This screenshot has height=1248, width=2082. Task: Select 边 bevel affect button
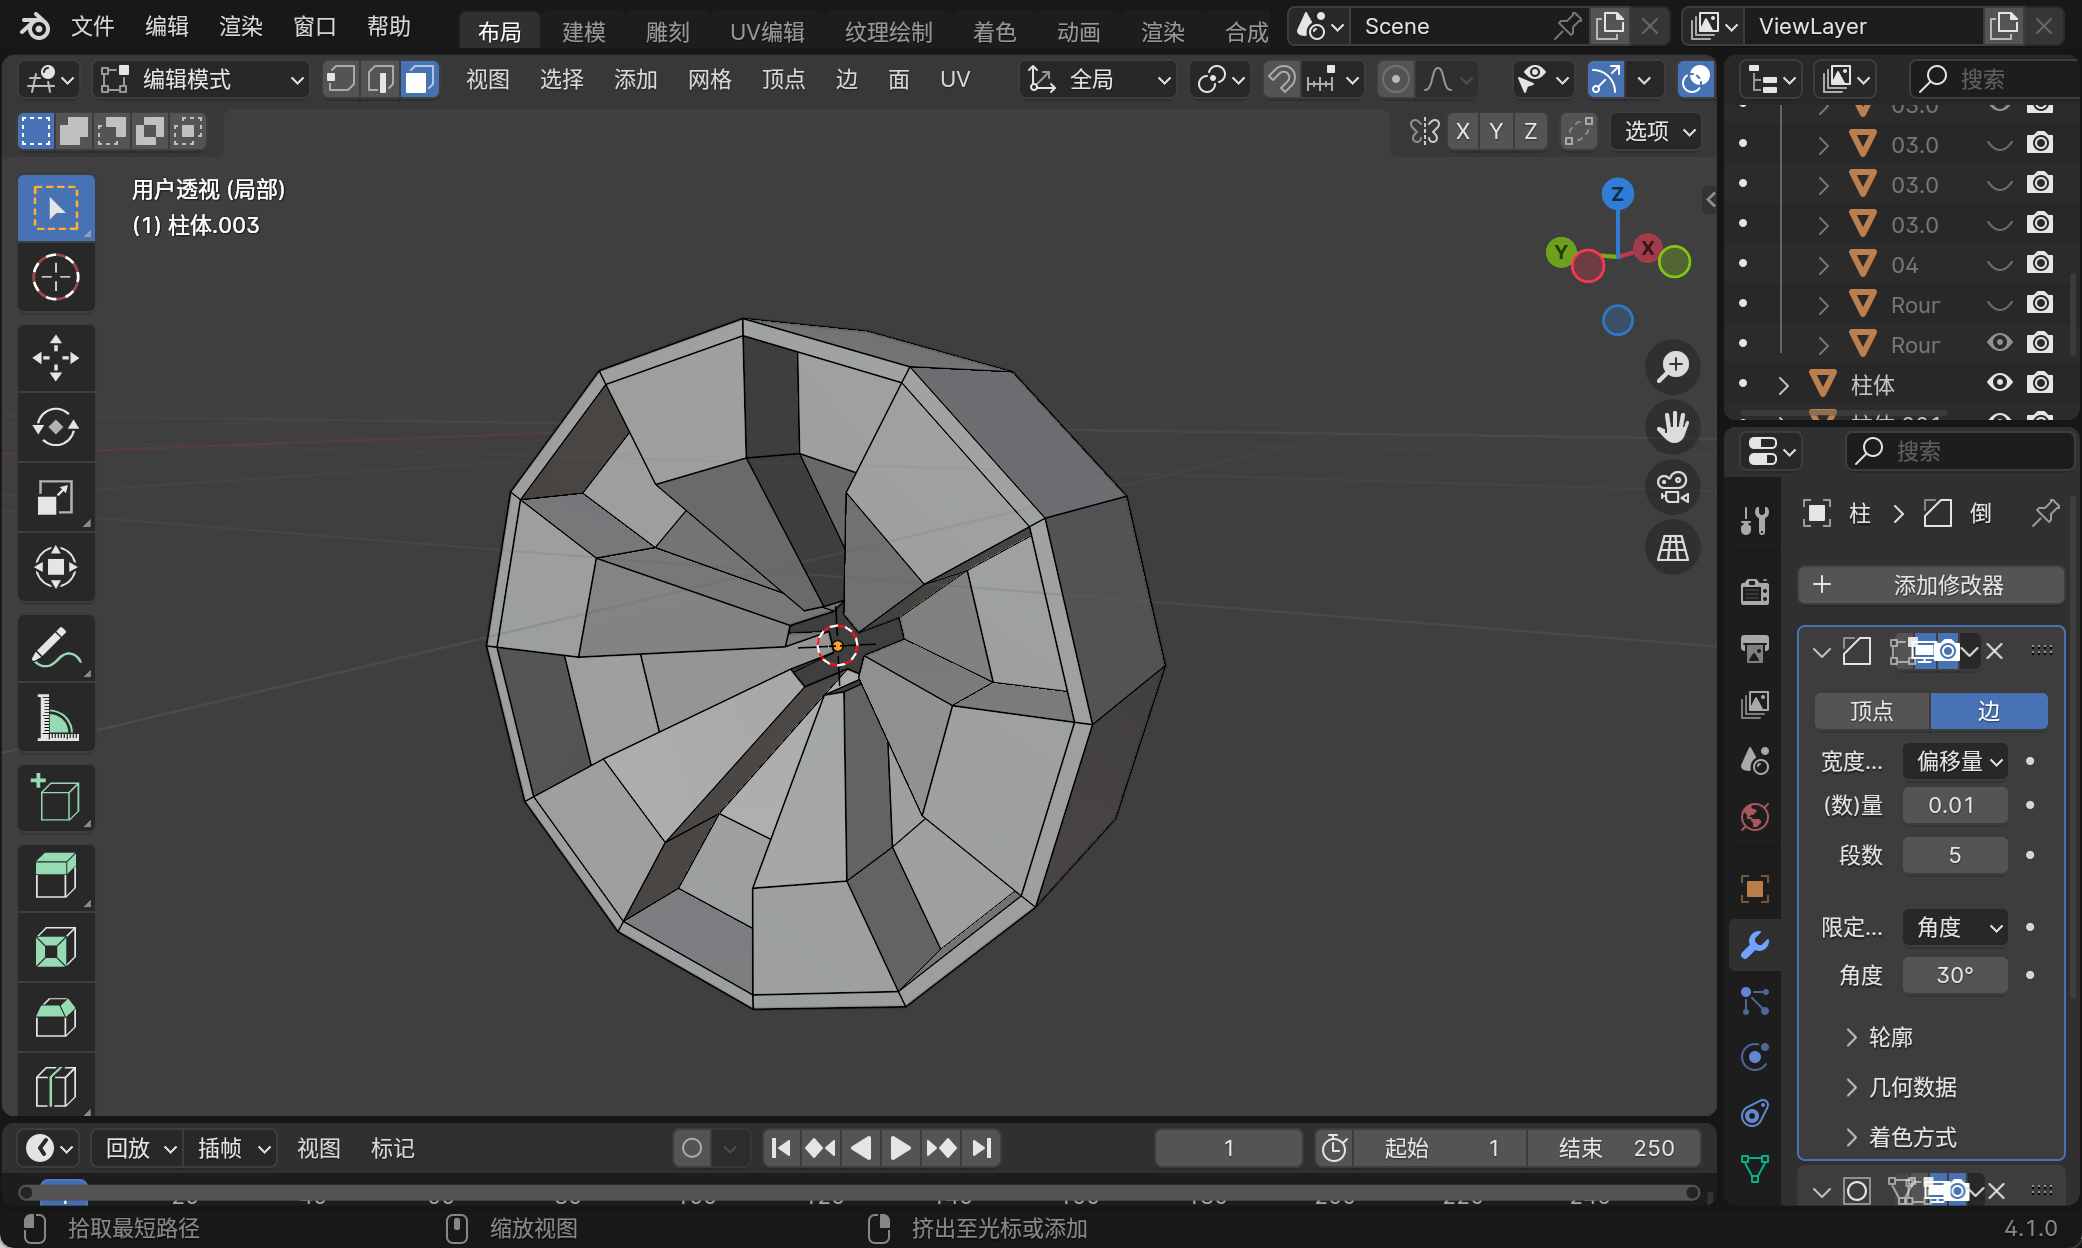coord(1989,711)
